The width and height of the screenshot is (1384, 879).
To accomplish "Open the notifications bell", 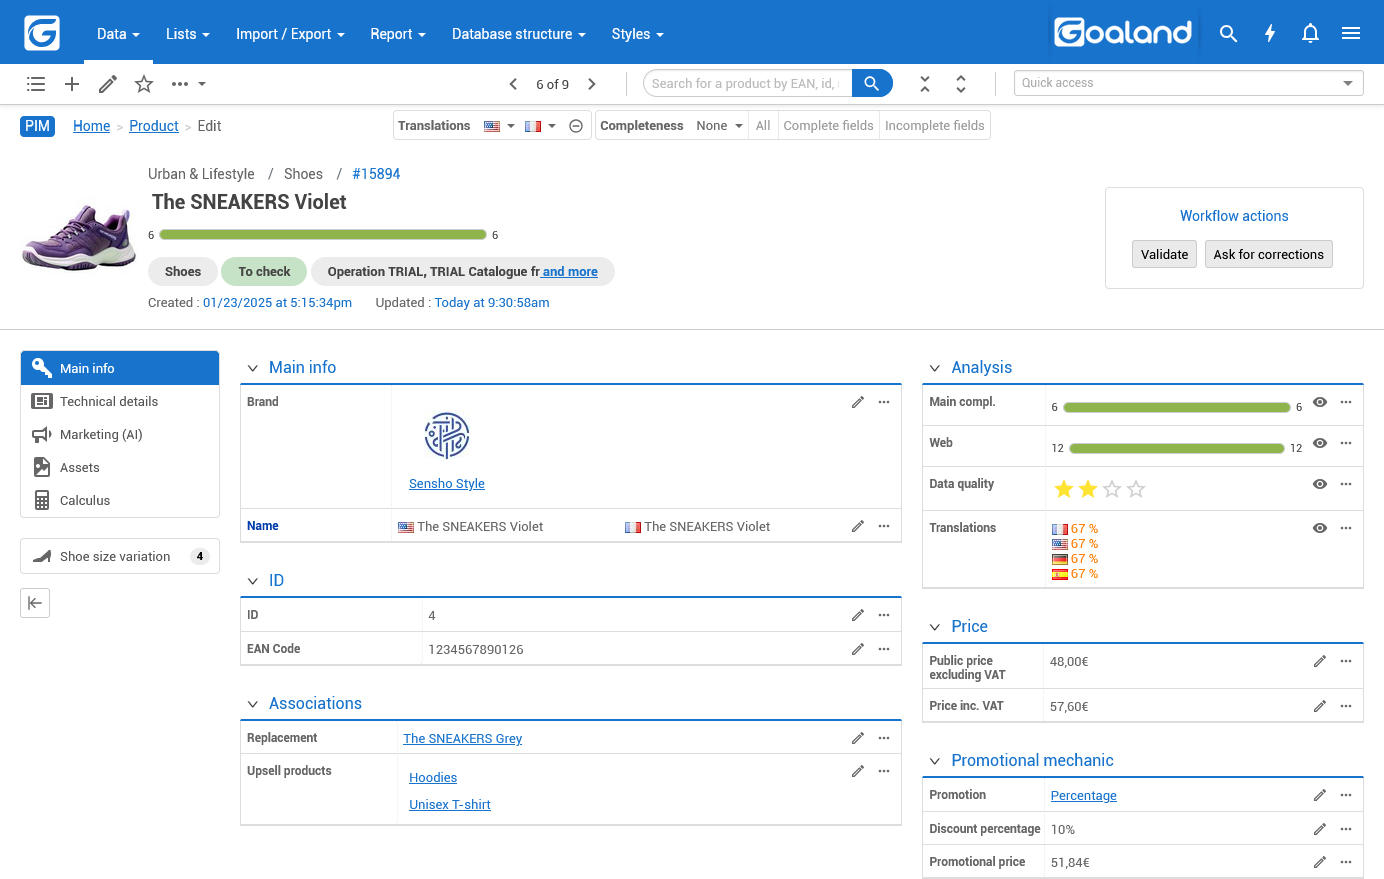I will 1310,33.
